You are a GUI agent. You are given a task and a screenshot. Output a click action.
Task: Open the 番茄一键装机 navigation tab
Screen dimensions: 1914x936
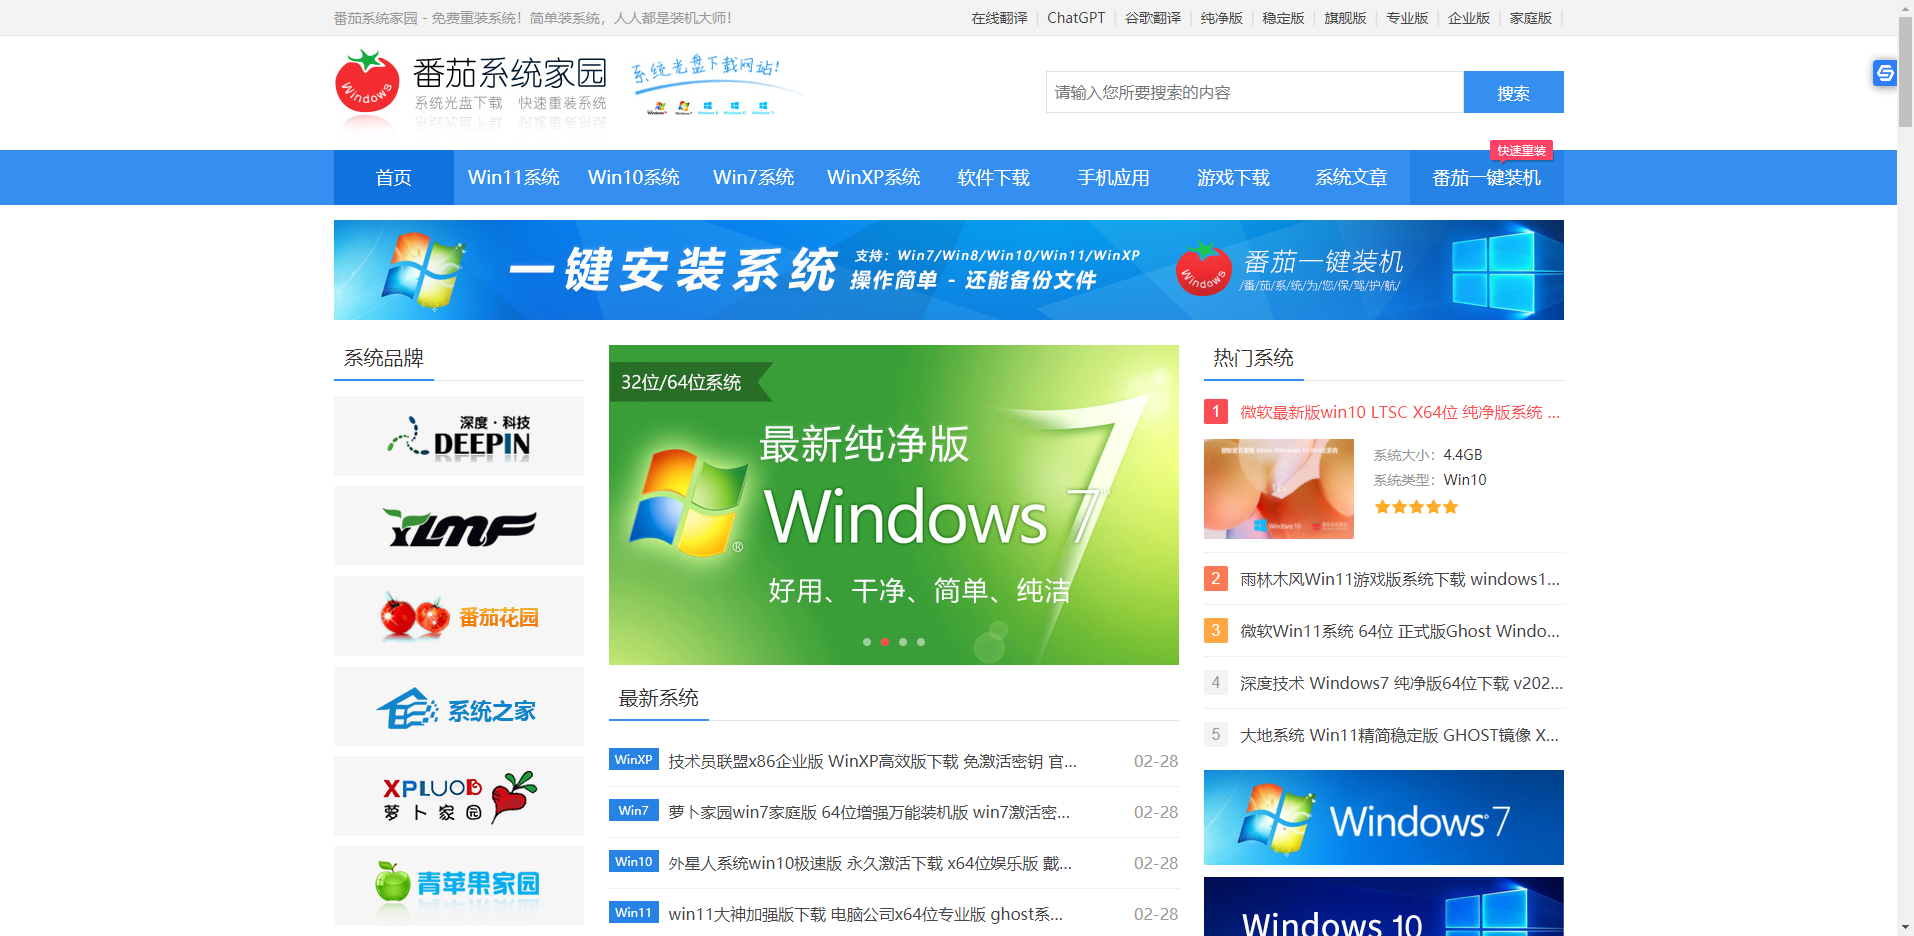click(x=1487, y=178)
